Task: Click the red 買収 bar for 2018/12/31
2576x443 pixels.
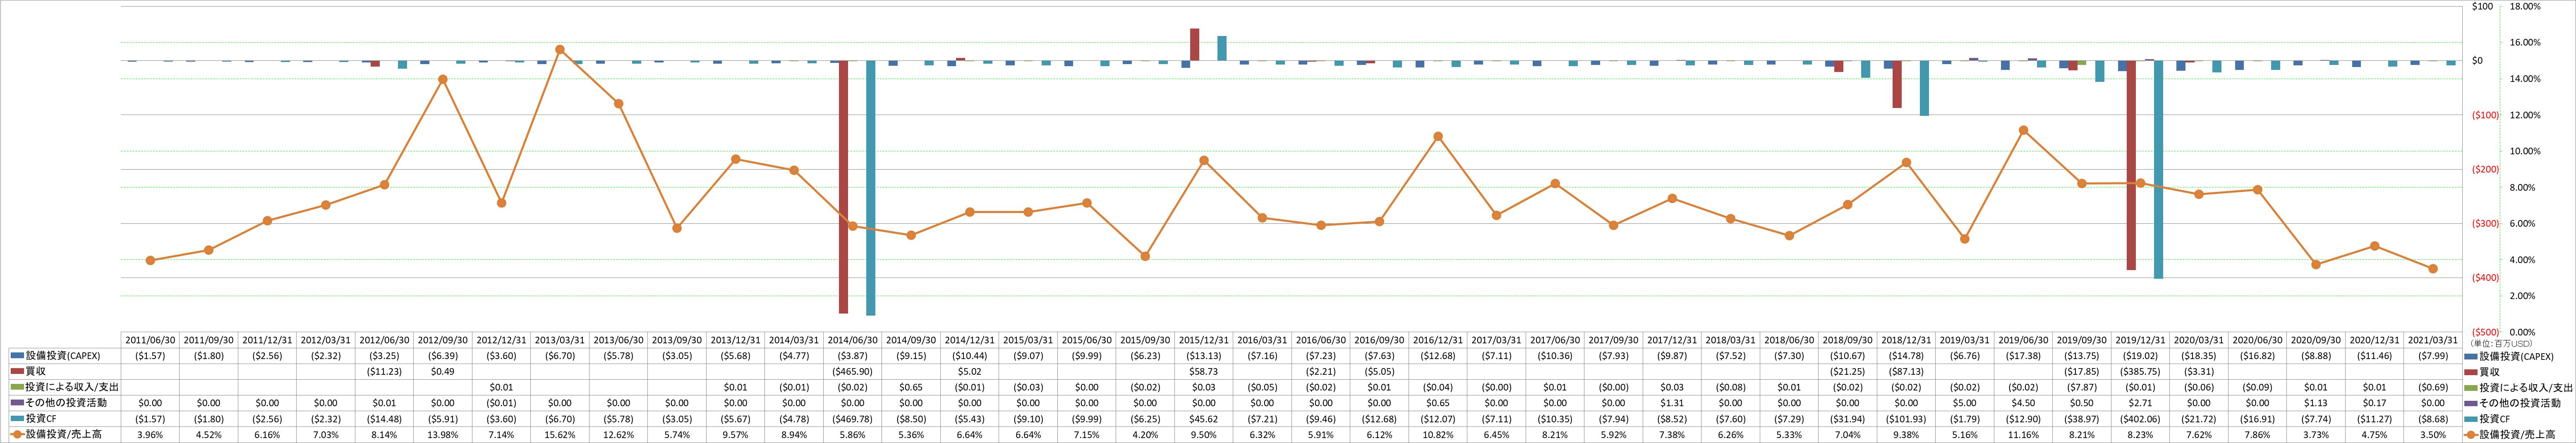Action: (1897, 84)
